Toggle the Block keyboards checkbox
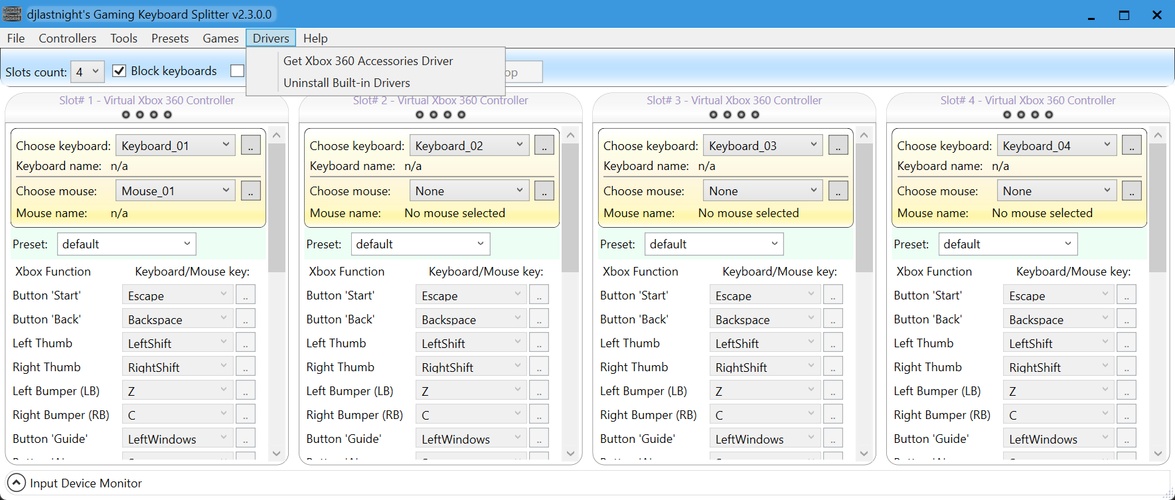The width and height of the screenshot is (1175, 500). [x=120, y=71]
